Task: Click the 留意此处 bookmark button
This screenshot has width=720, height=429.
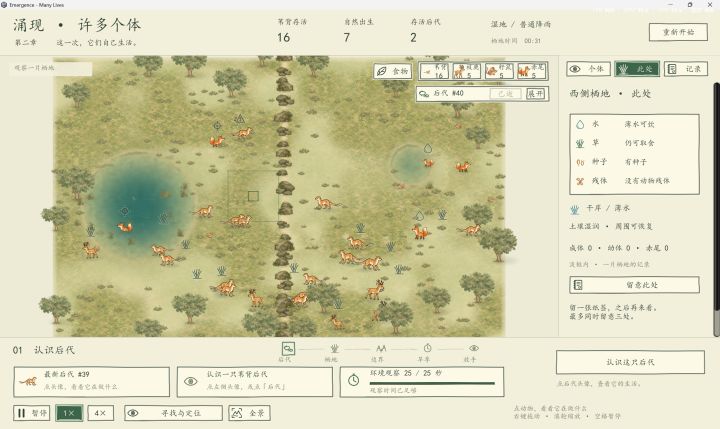Action: click(635, 285)
